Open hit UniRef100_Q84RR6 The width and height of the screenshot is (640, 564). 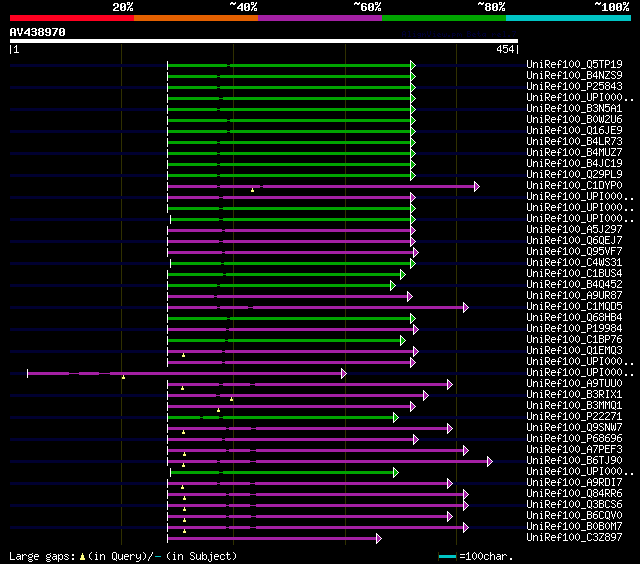[x=574, y=494]
